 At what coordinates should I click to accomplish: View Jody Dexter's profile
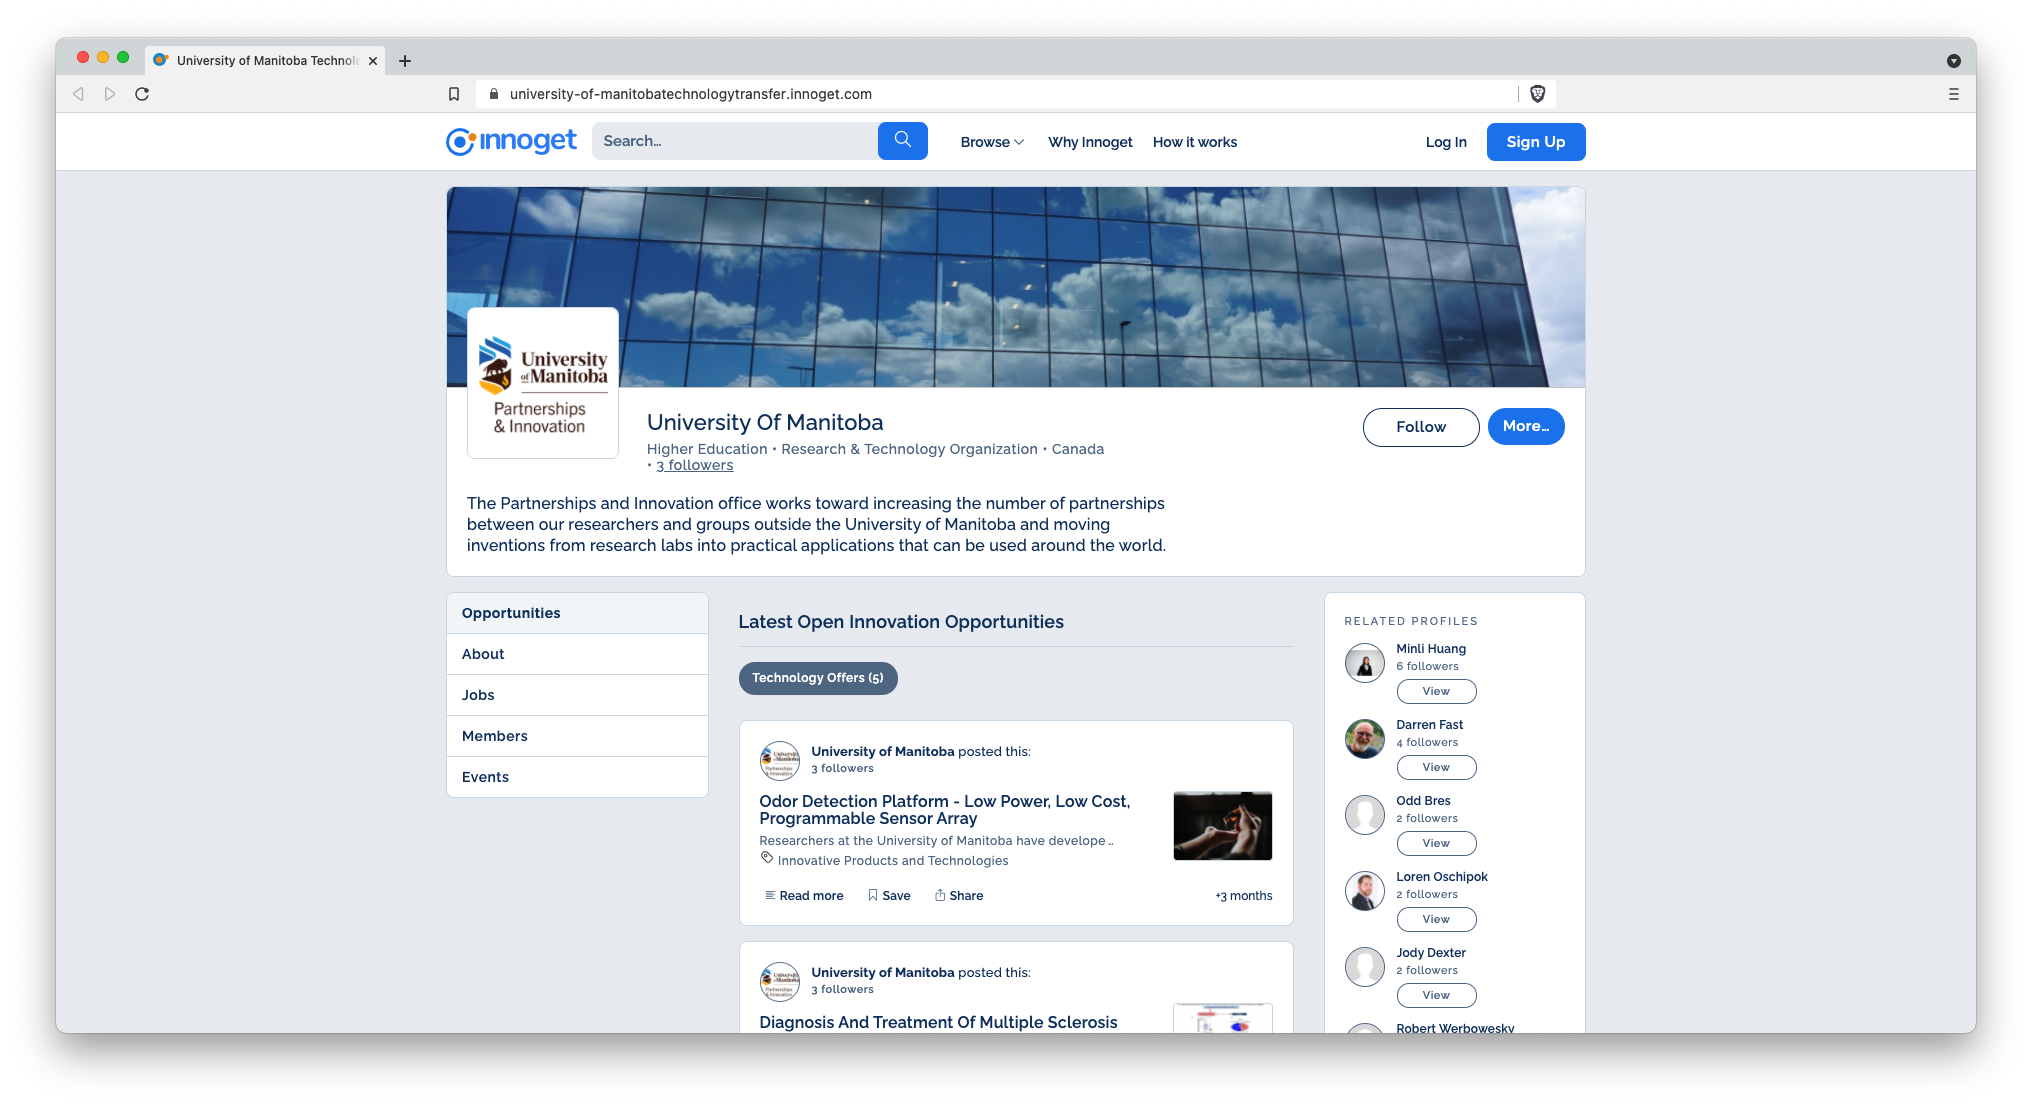[x=1436, y=996]
